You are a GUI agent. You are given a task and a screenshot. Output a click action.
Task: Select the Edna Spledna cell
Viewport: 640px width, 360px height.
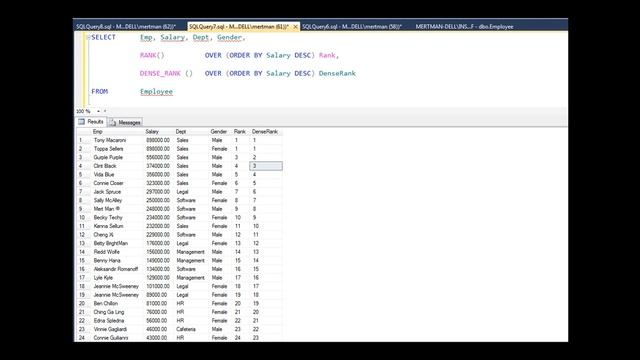118,320
